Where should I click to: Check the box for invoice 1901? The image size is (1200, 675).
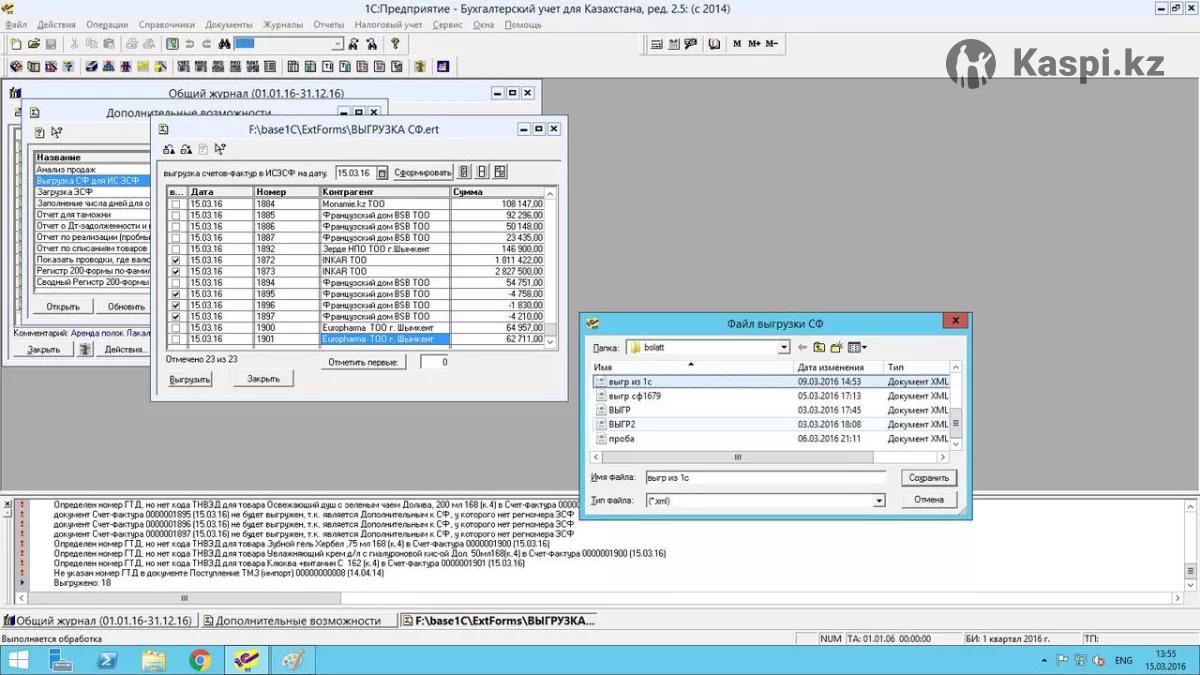(x=176, y=339)
